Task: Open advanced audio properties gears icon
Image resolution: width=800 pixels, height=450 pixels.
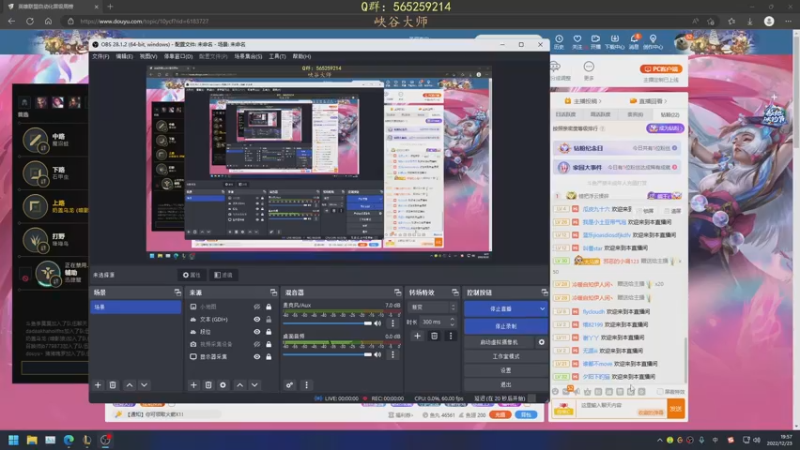Action: click(289, 385)
